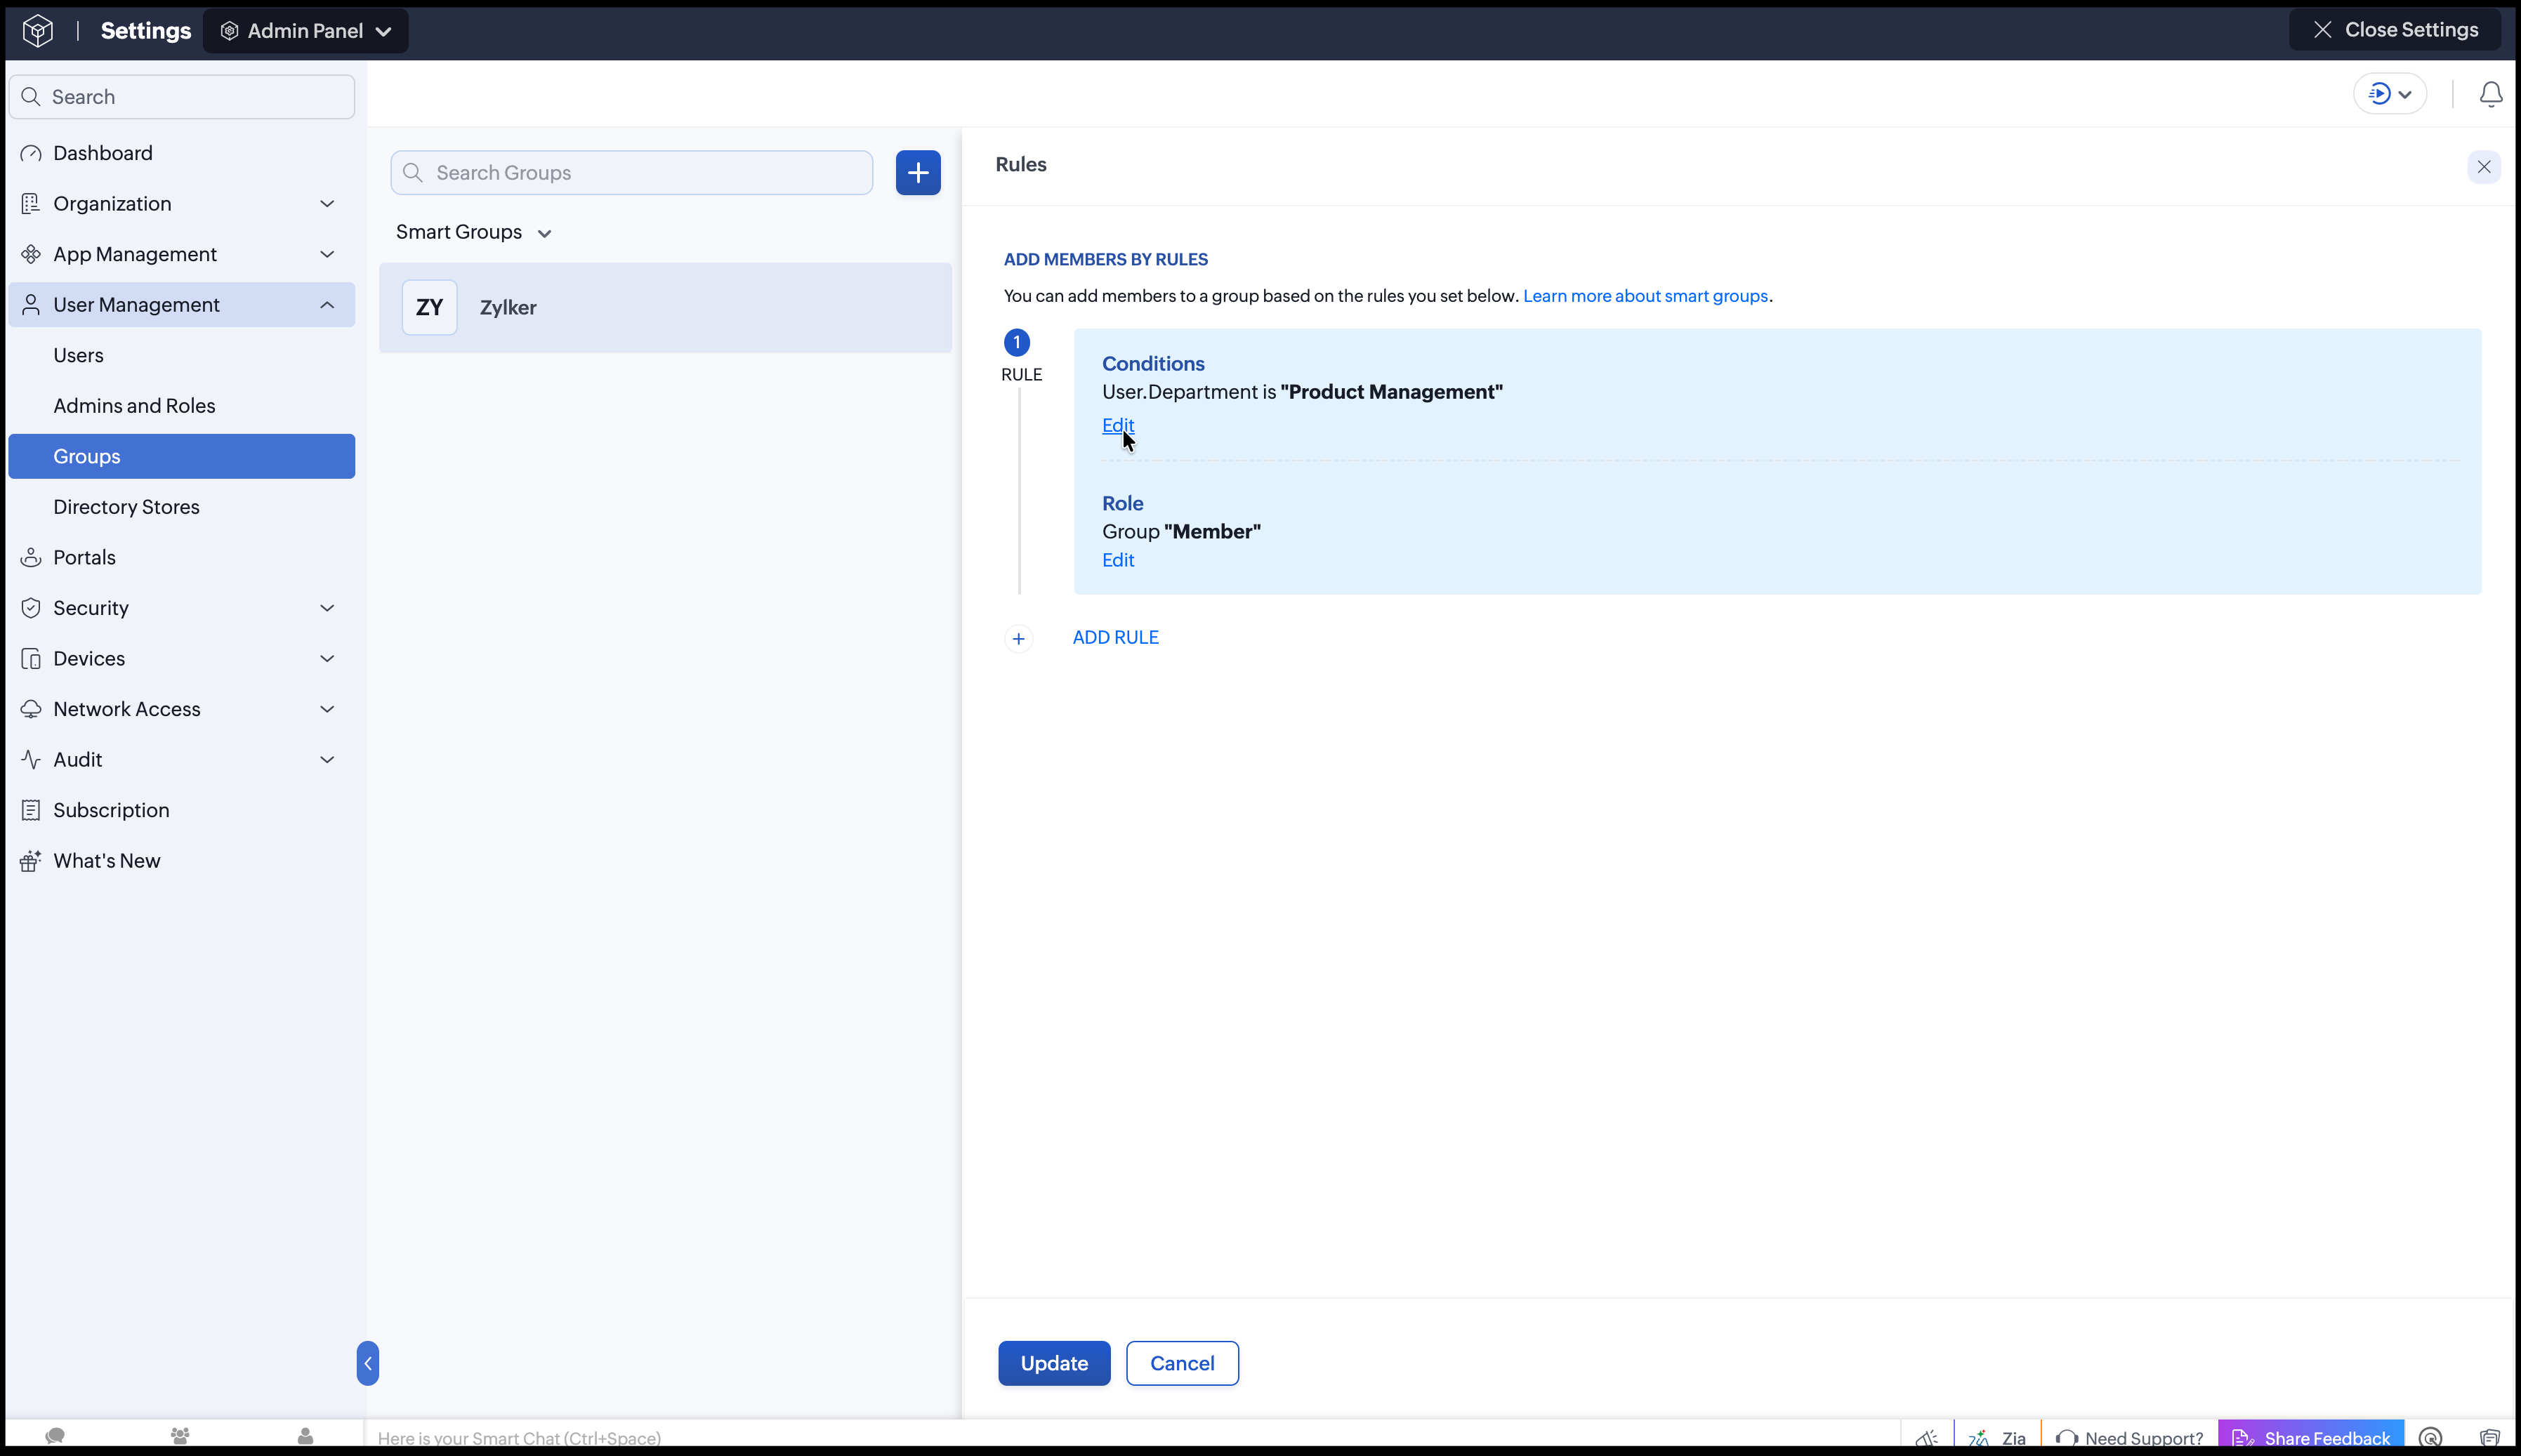Click ADD RULE link
The height and width of the screenshot is (1456, 2521).
pyautogui.click(x=1116, y=637)
